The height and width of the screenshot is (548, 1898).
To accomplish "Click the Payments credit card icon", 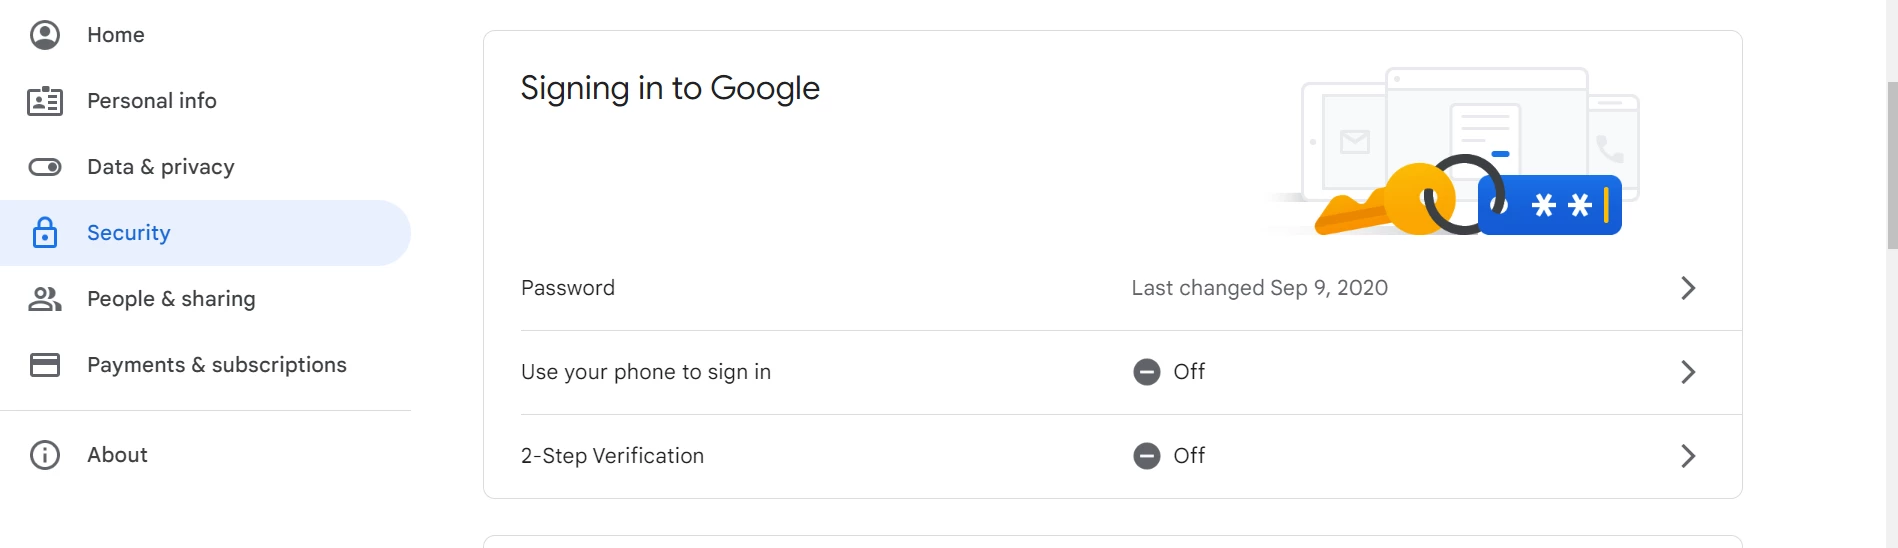I will tap(45, 365).
